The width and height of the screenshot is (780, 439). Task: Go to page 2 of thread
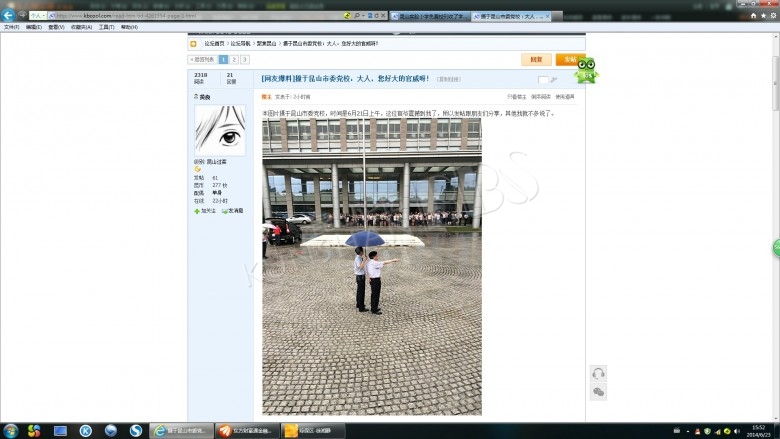click(234, 60)
